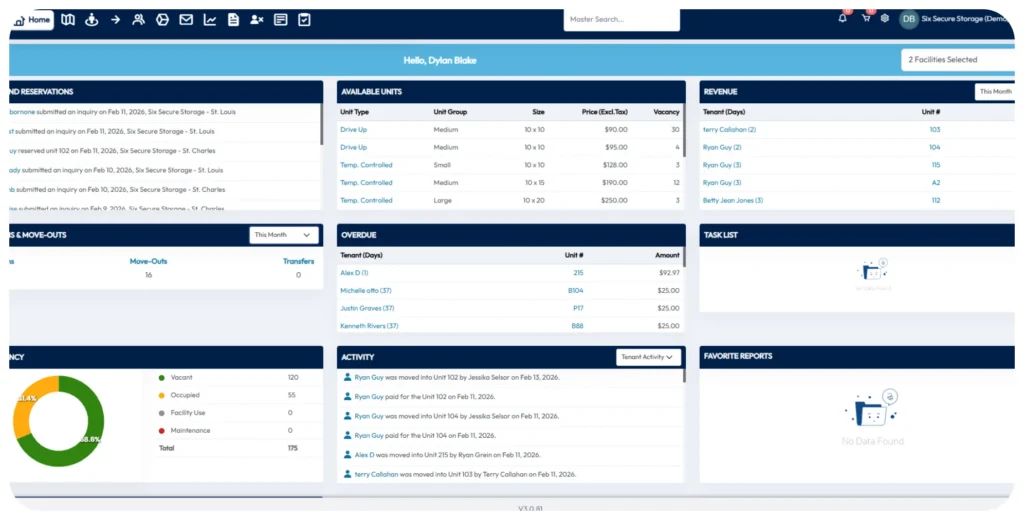Open the shopping cart icon
1024x520 pixels.
[866, 18]
